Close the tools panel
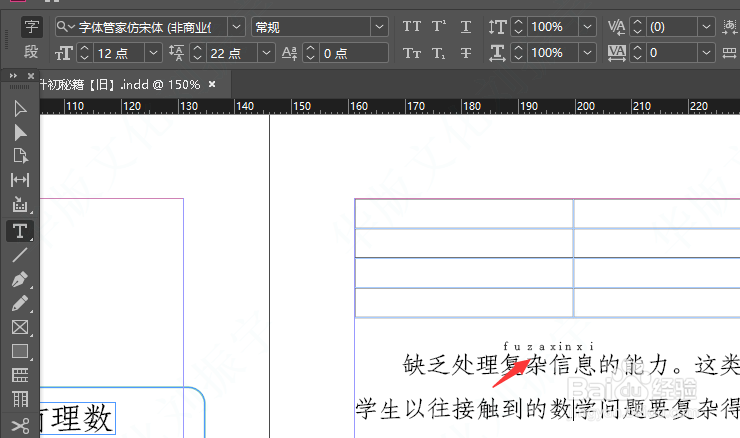The width and height of the screenshot is (740, 438). (31, 76)
